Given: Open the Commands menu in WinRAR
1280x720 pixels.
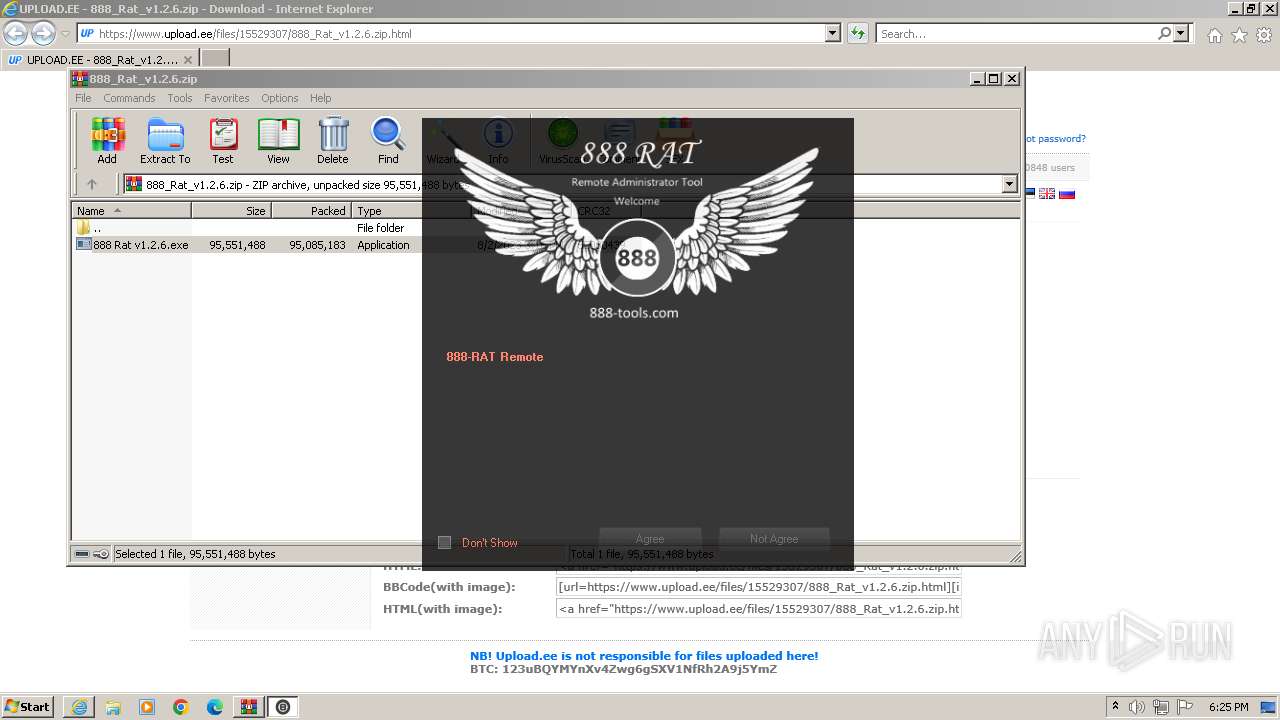Looking at the screenshot, I should (129, 98).
